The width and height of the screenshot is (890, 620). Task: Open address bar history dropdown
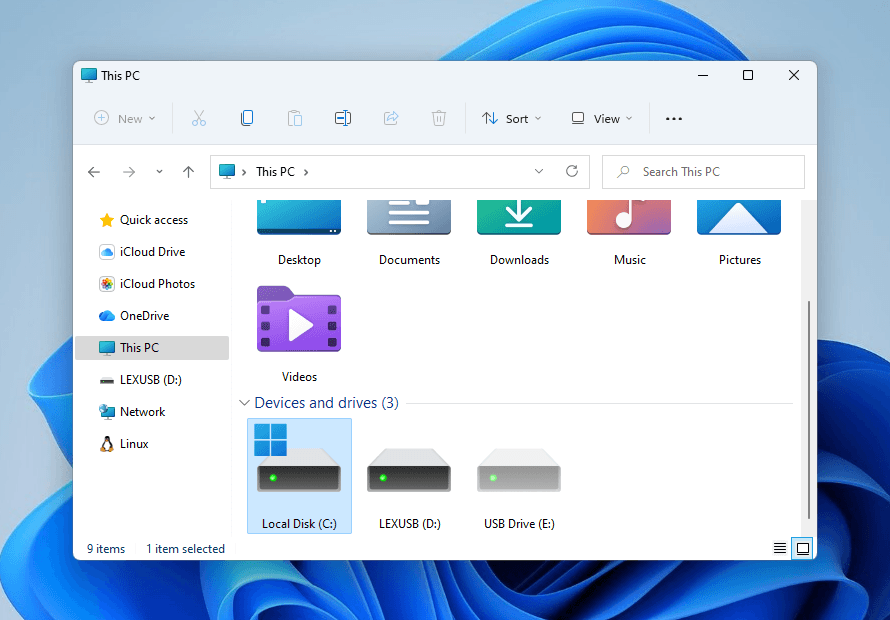tap(539, 171)
